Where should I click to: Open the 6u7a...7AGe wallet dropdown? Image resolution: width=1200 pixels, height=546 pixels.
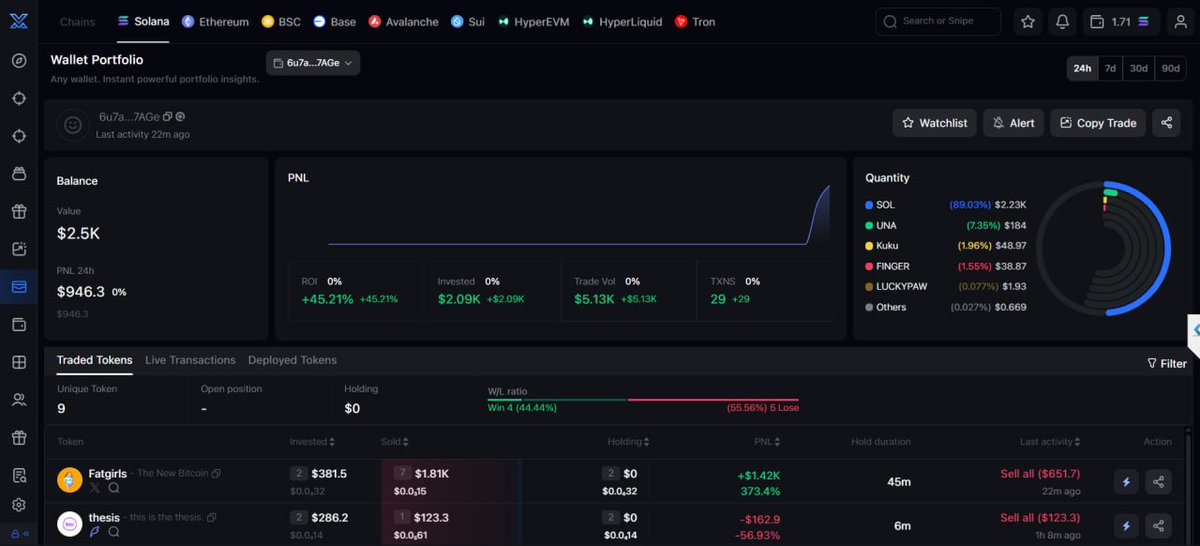click(313, 63)
